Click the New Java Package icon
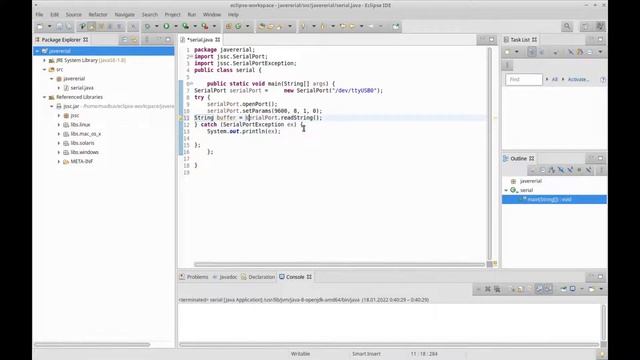This screenshot has width=640, height=360. click(229, 27)
